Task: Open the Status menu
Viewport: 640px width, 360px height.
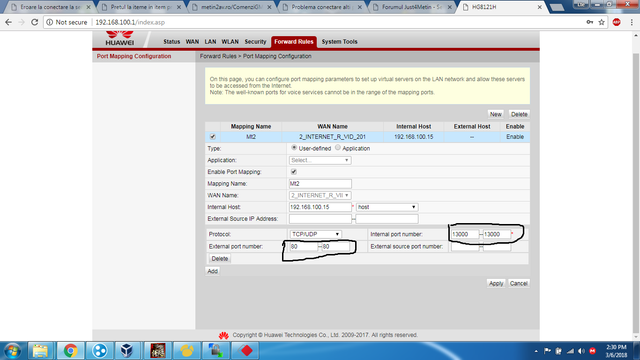Action: click(x=171, y=42)
